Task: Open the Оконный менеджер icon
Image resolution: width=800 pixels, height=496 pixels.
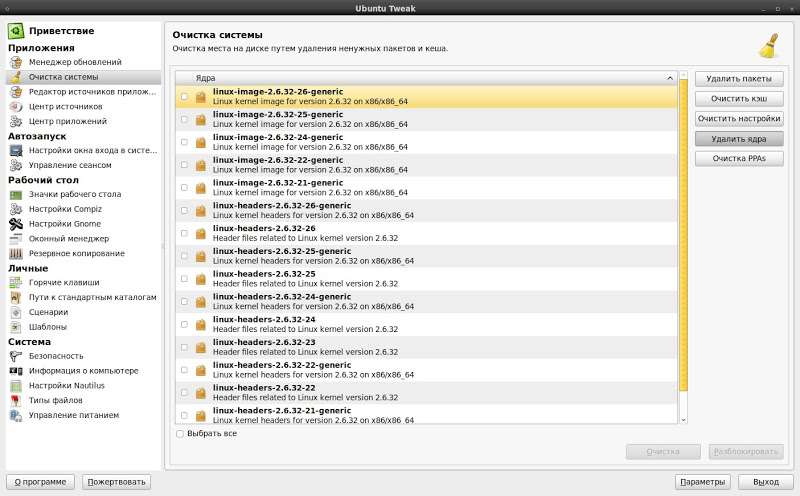Action: pos(16,239)
